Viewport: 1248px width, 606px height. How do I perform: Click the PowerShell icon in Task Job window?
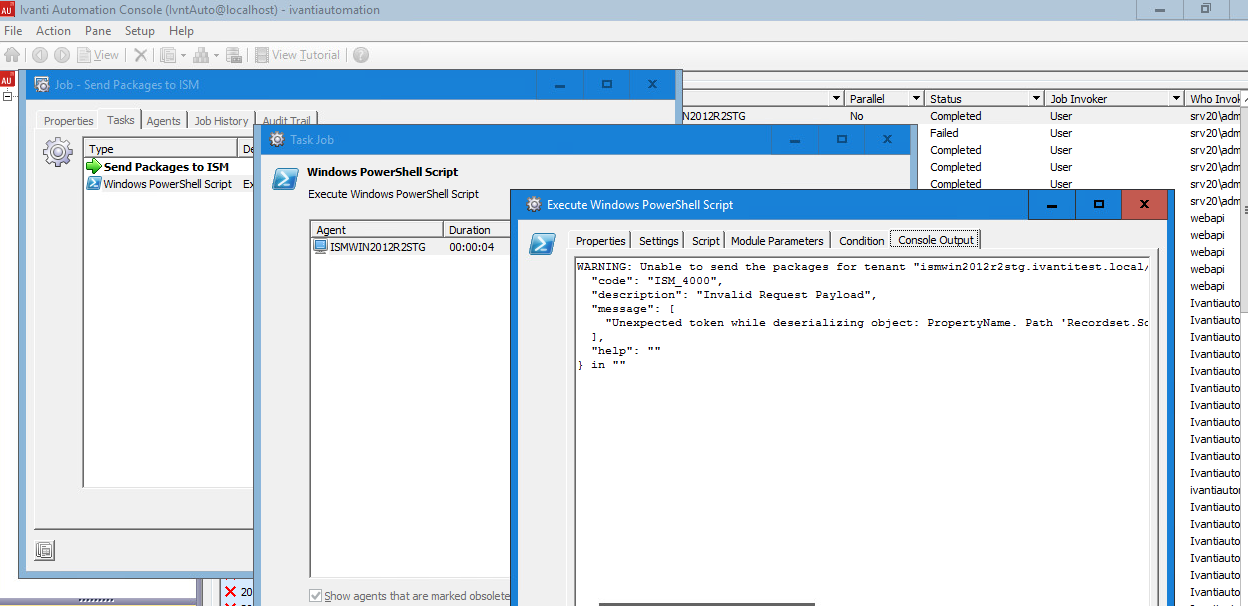tap(287, 177)
